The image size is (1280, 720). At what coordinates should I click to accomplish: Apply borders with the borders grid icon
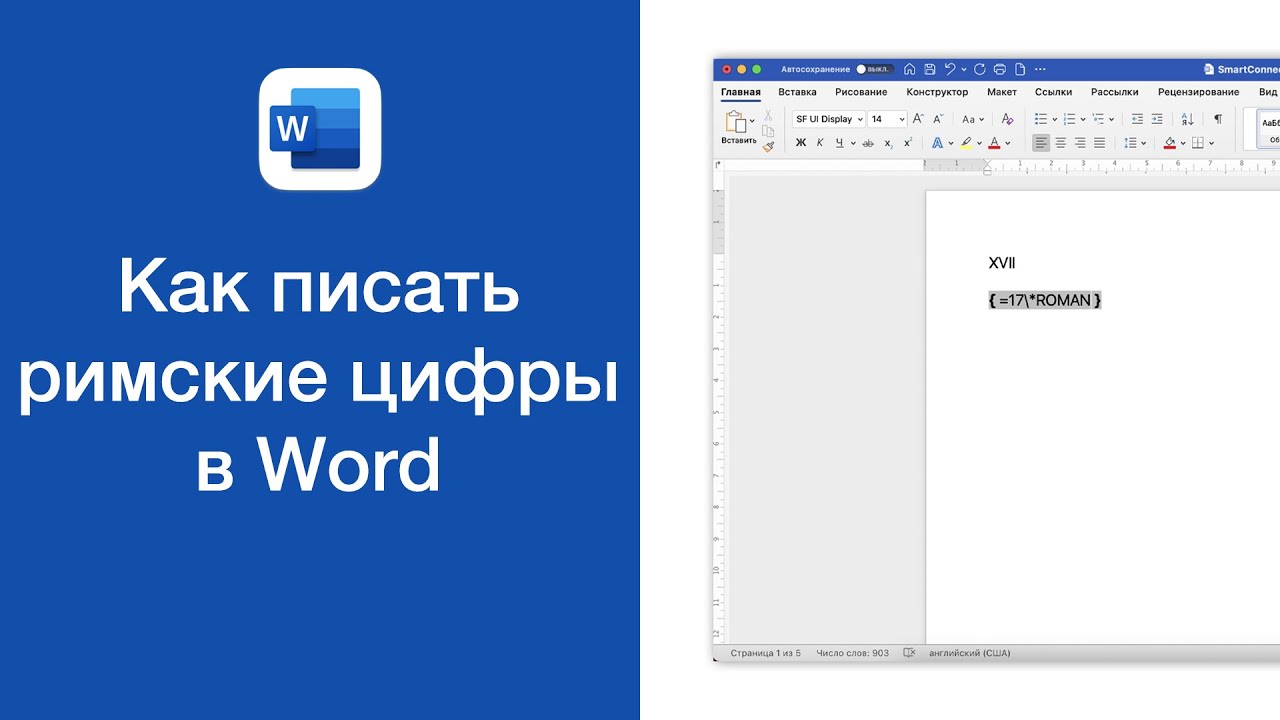pyautogui.click(x=1198, y=143)
